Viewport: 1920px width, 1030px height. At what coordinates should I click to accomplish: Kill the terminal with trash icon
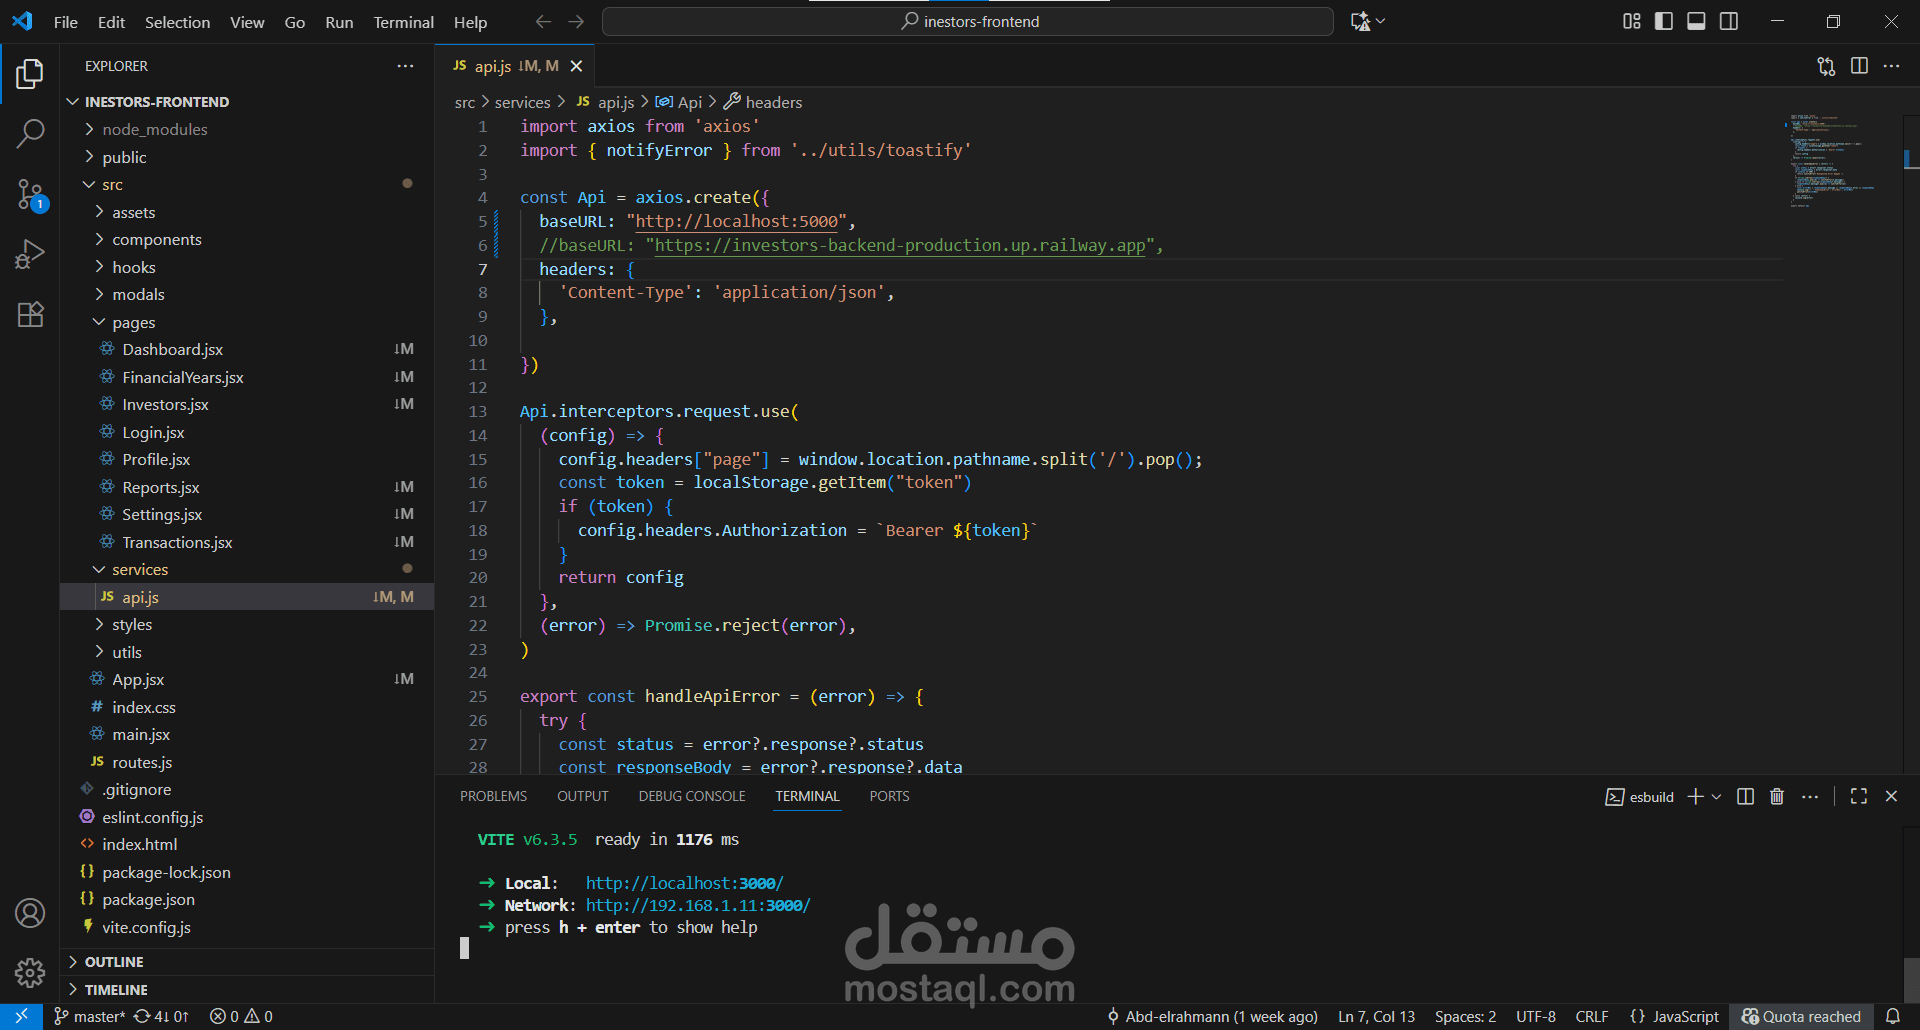(x=1777, y=796)
